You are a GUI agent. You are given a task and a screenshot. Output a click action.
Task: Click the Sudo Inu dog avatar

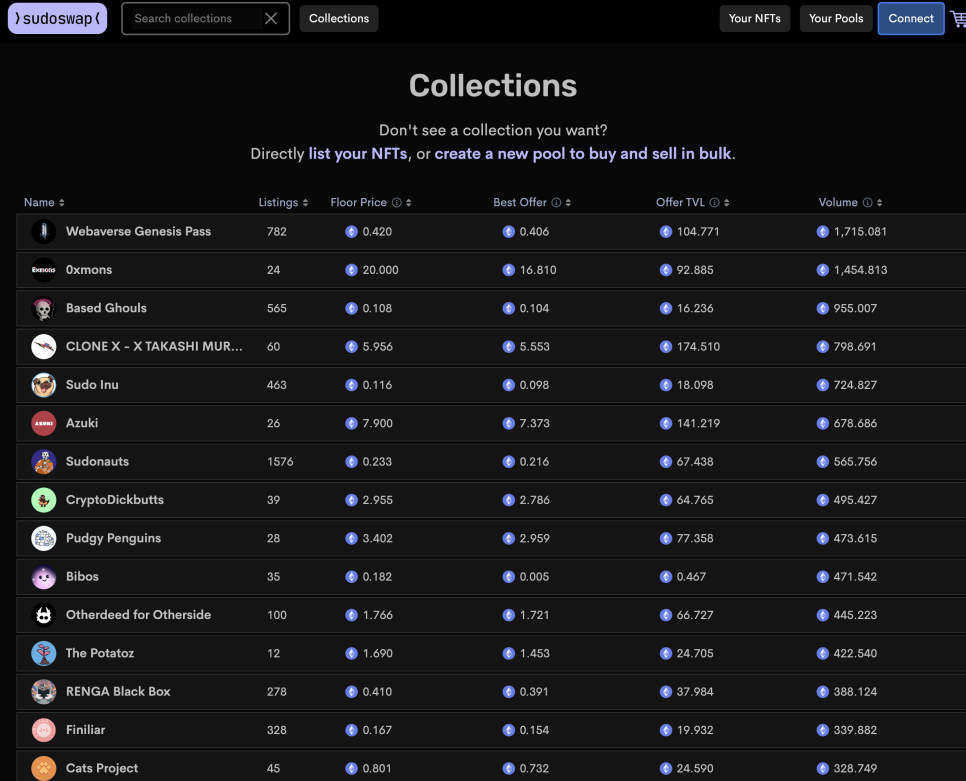(44, 385)
